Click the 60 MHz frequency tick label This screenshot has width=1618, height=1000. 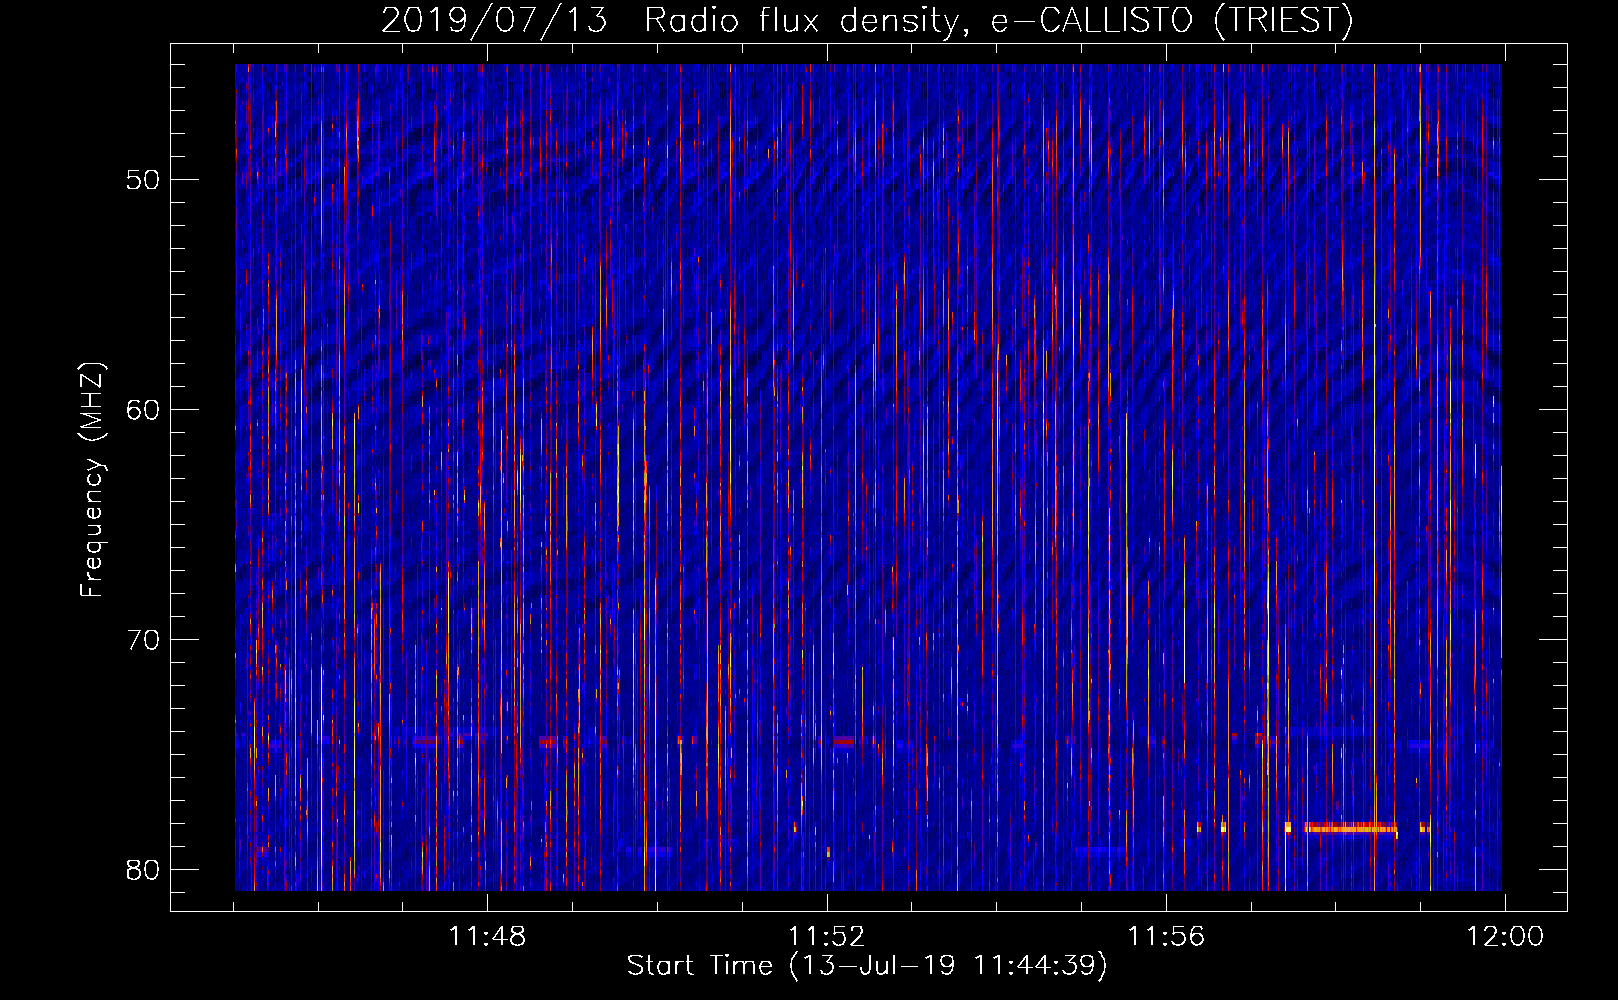(144, 410)
